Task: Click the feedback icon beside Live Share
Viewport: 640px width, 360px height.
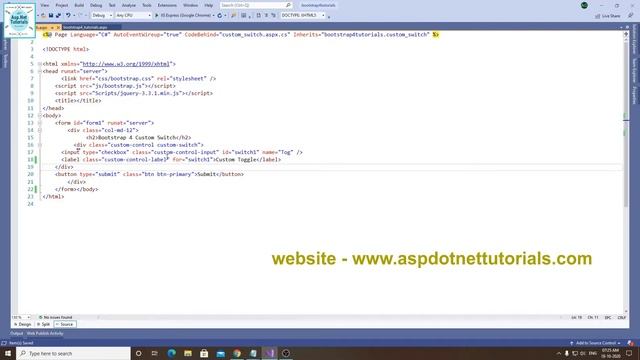Action: 631,16
